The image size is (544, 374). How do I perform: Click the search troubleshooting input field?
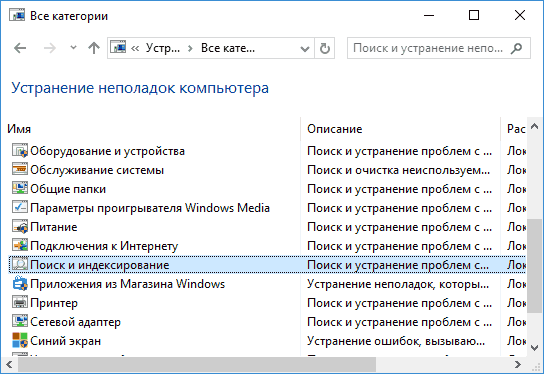[430, 48]
